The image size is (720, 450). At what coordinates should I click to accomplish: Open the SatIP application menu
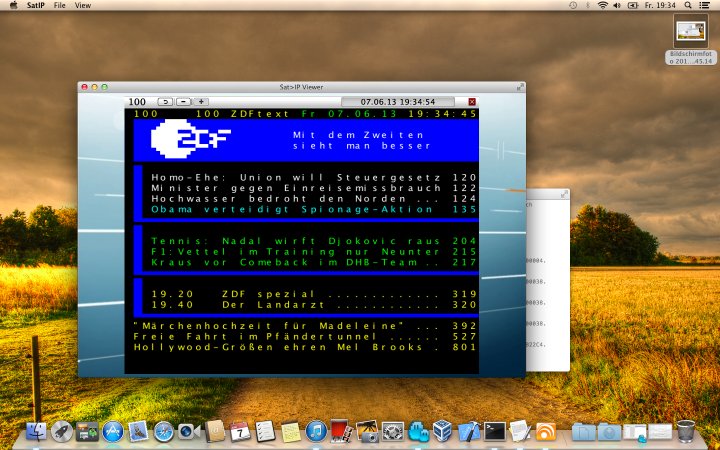(32, 6)
